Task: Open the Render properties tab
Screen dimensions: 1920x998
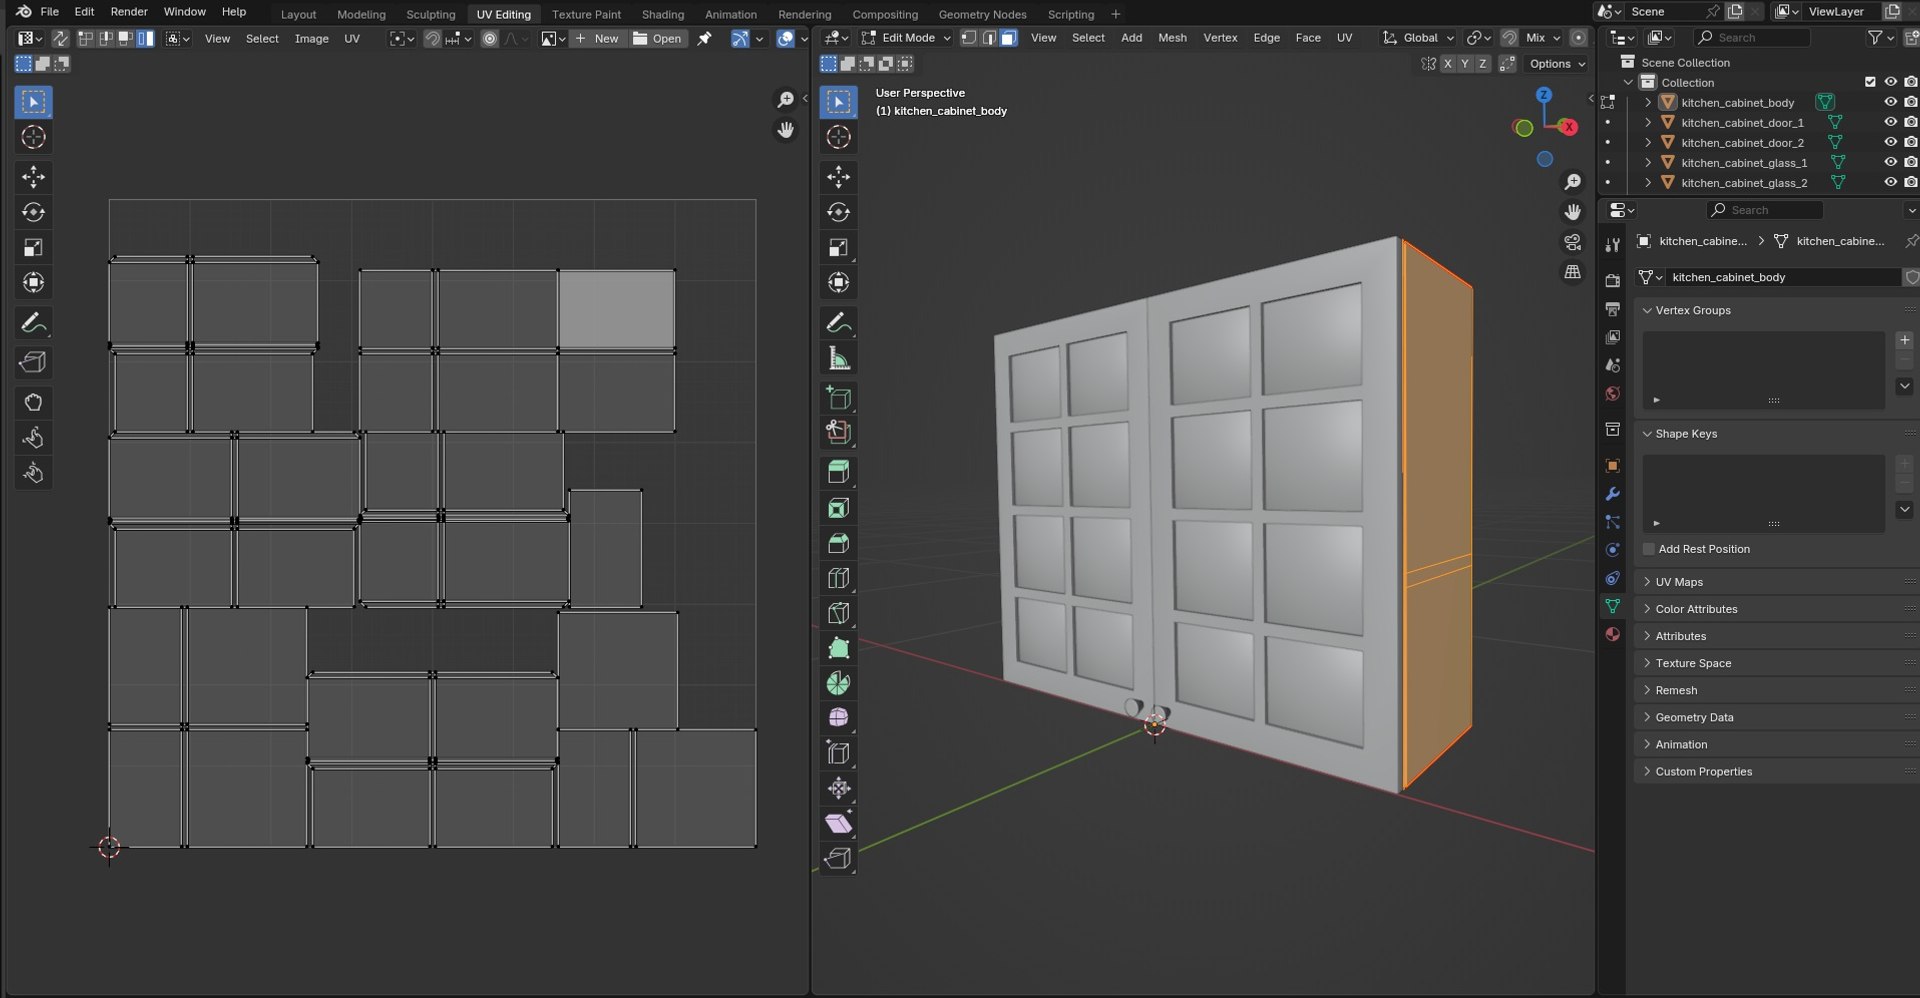Action: click(1612, 281)
